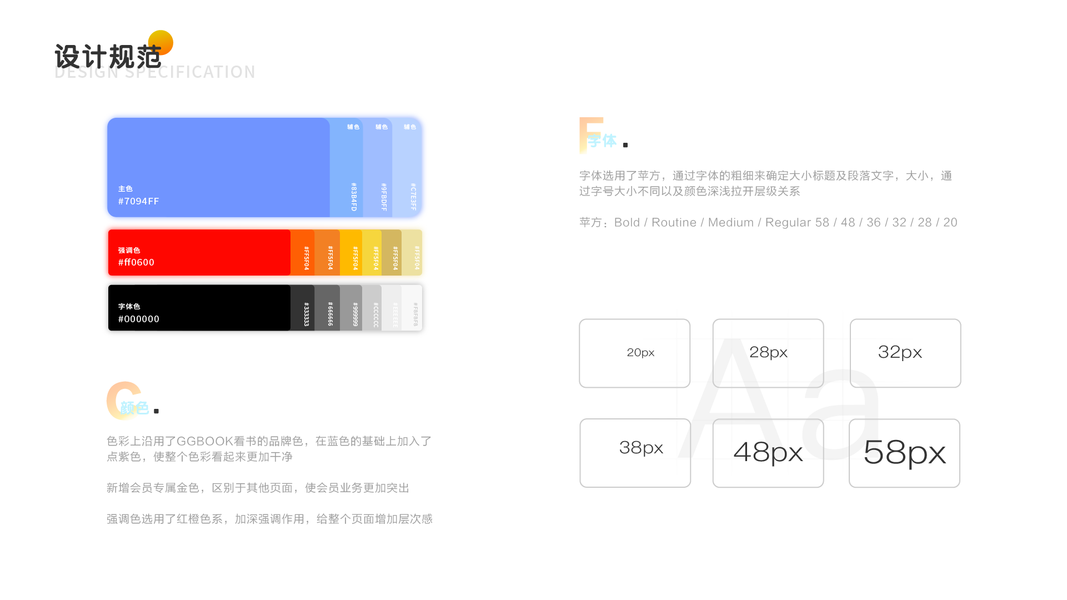
Task: Pick the light gray swatch #CCCCCC
Action: [372, 307]
